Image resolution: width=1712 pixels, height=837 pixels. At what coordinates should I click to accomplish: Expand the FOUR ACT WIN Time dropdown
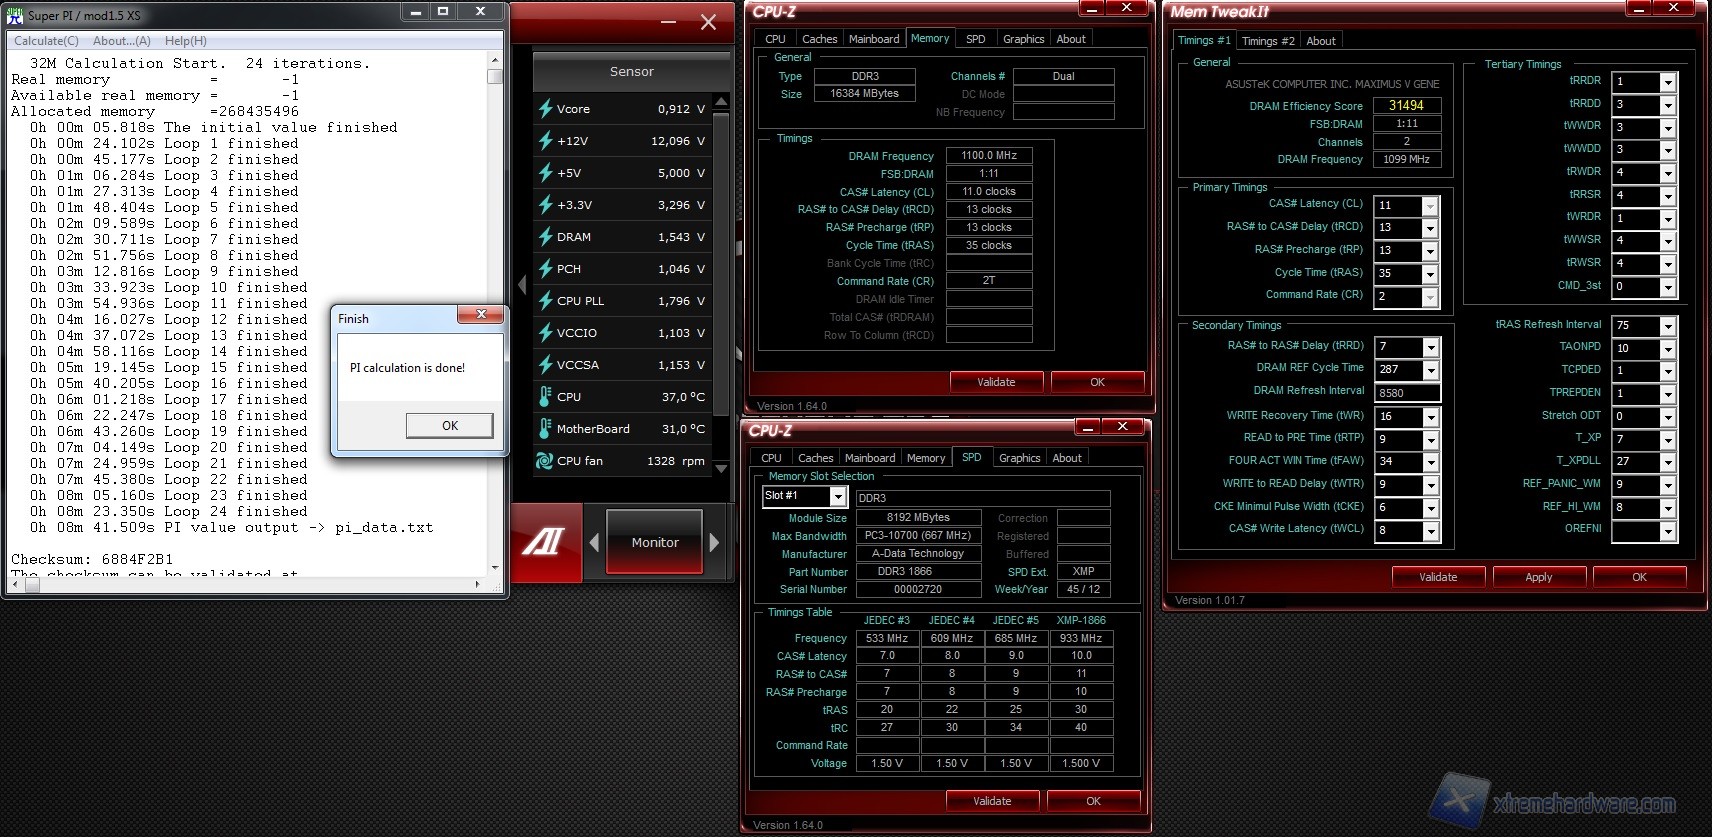(1430, 462)
